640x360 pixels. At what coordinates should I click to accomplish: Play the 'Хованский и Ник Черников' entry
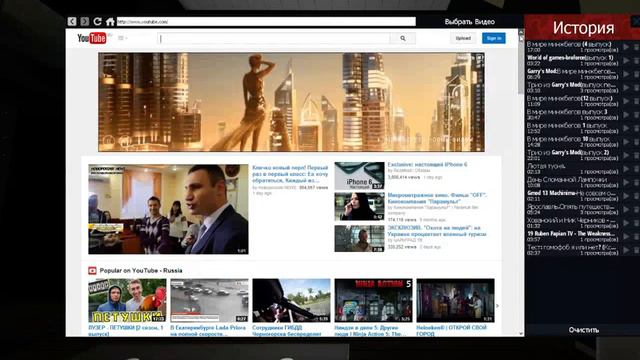pos(627,223)
